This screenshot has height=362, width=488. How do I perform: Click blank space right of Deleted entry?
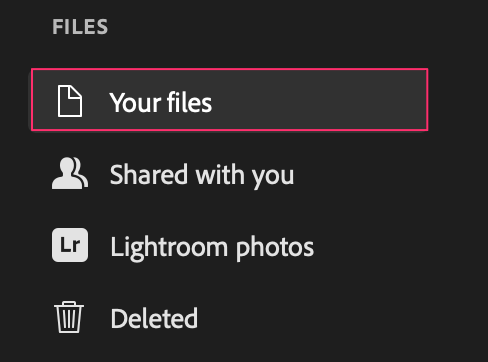tap(313, 318)
